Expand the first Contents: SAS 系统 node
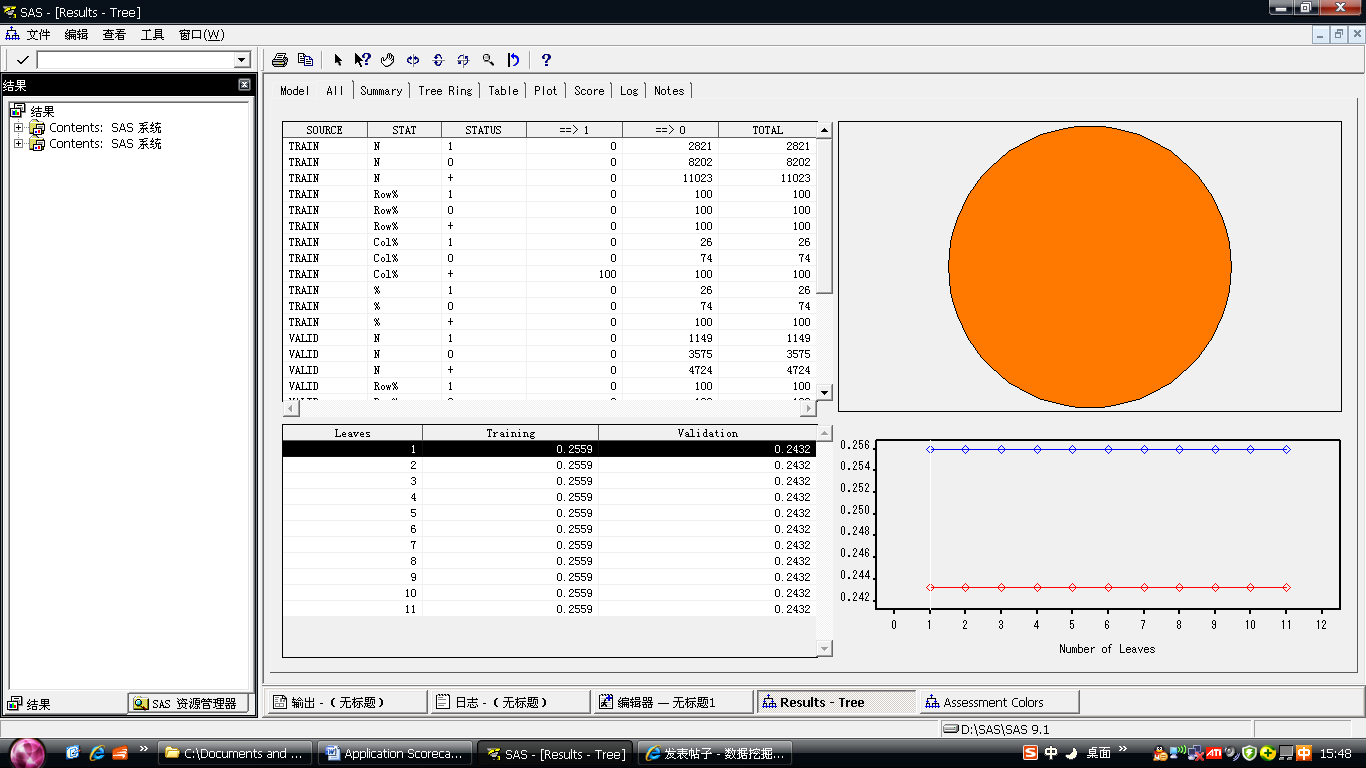This screenshot has width=1366, height=768. click(x=18, y=128)
